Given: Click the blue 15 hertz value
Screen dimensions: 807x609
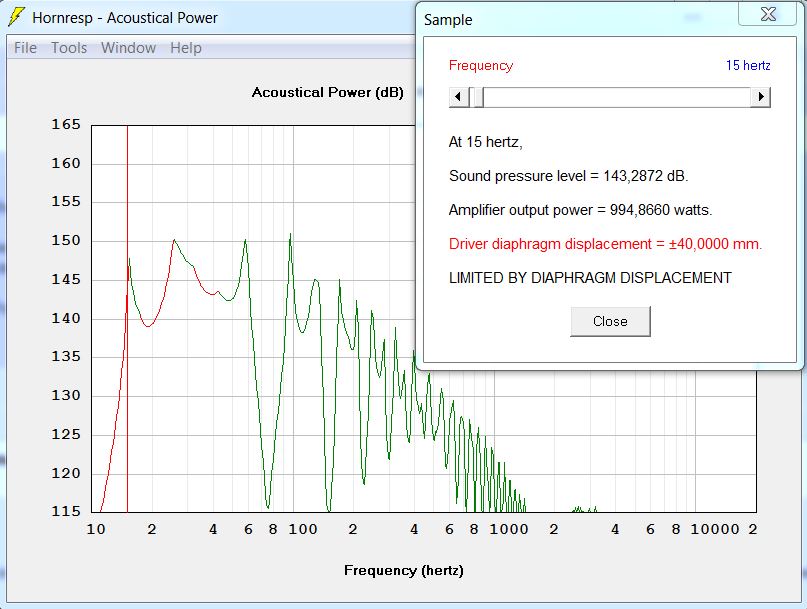Looking at the screenshot, I should (748, 65).
